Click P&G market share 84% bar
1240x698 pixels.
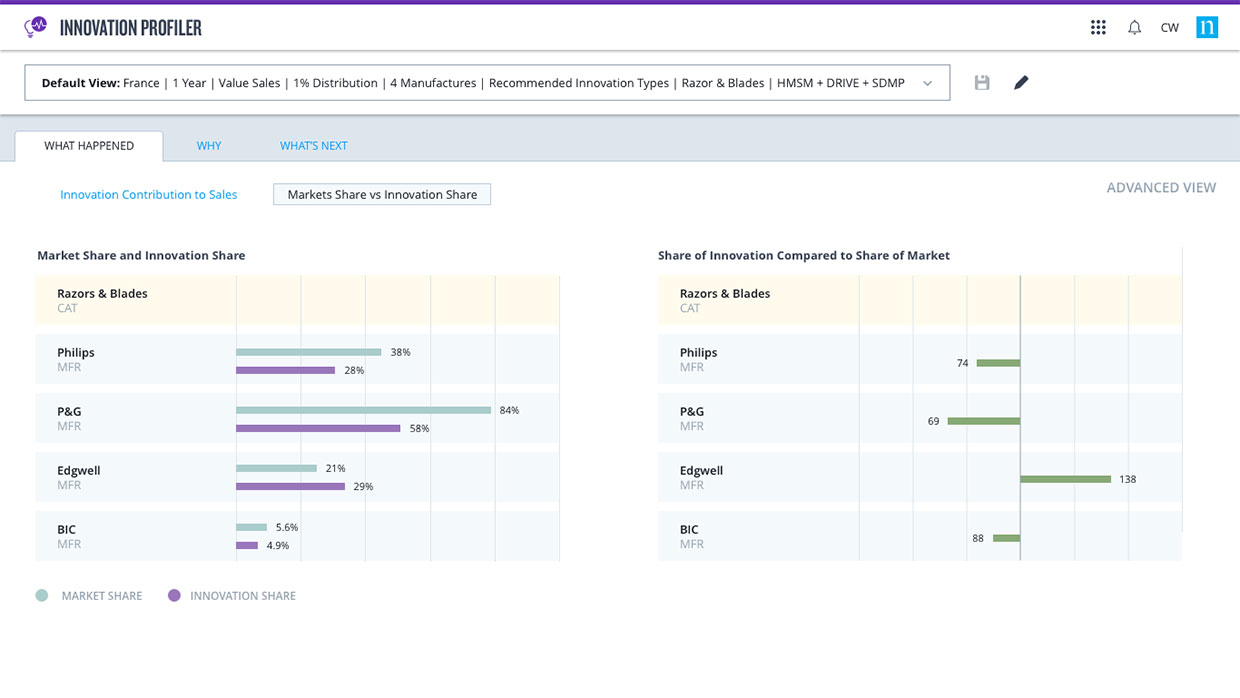(x=363, y=410)
